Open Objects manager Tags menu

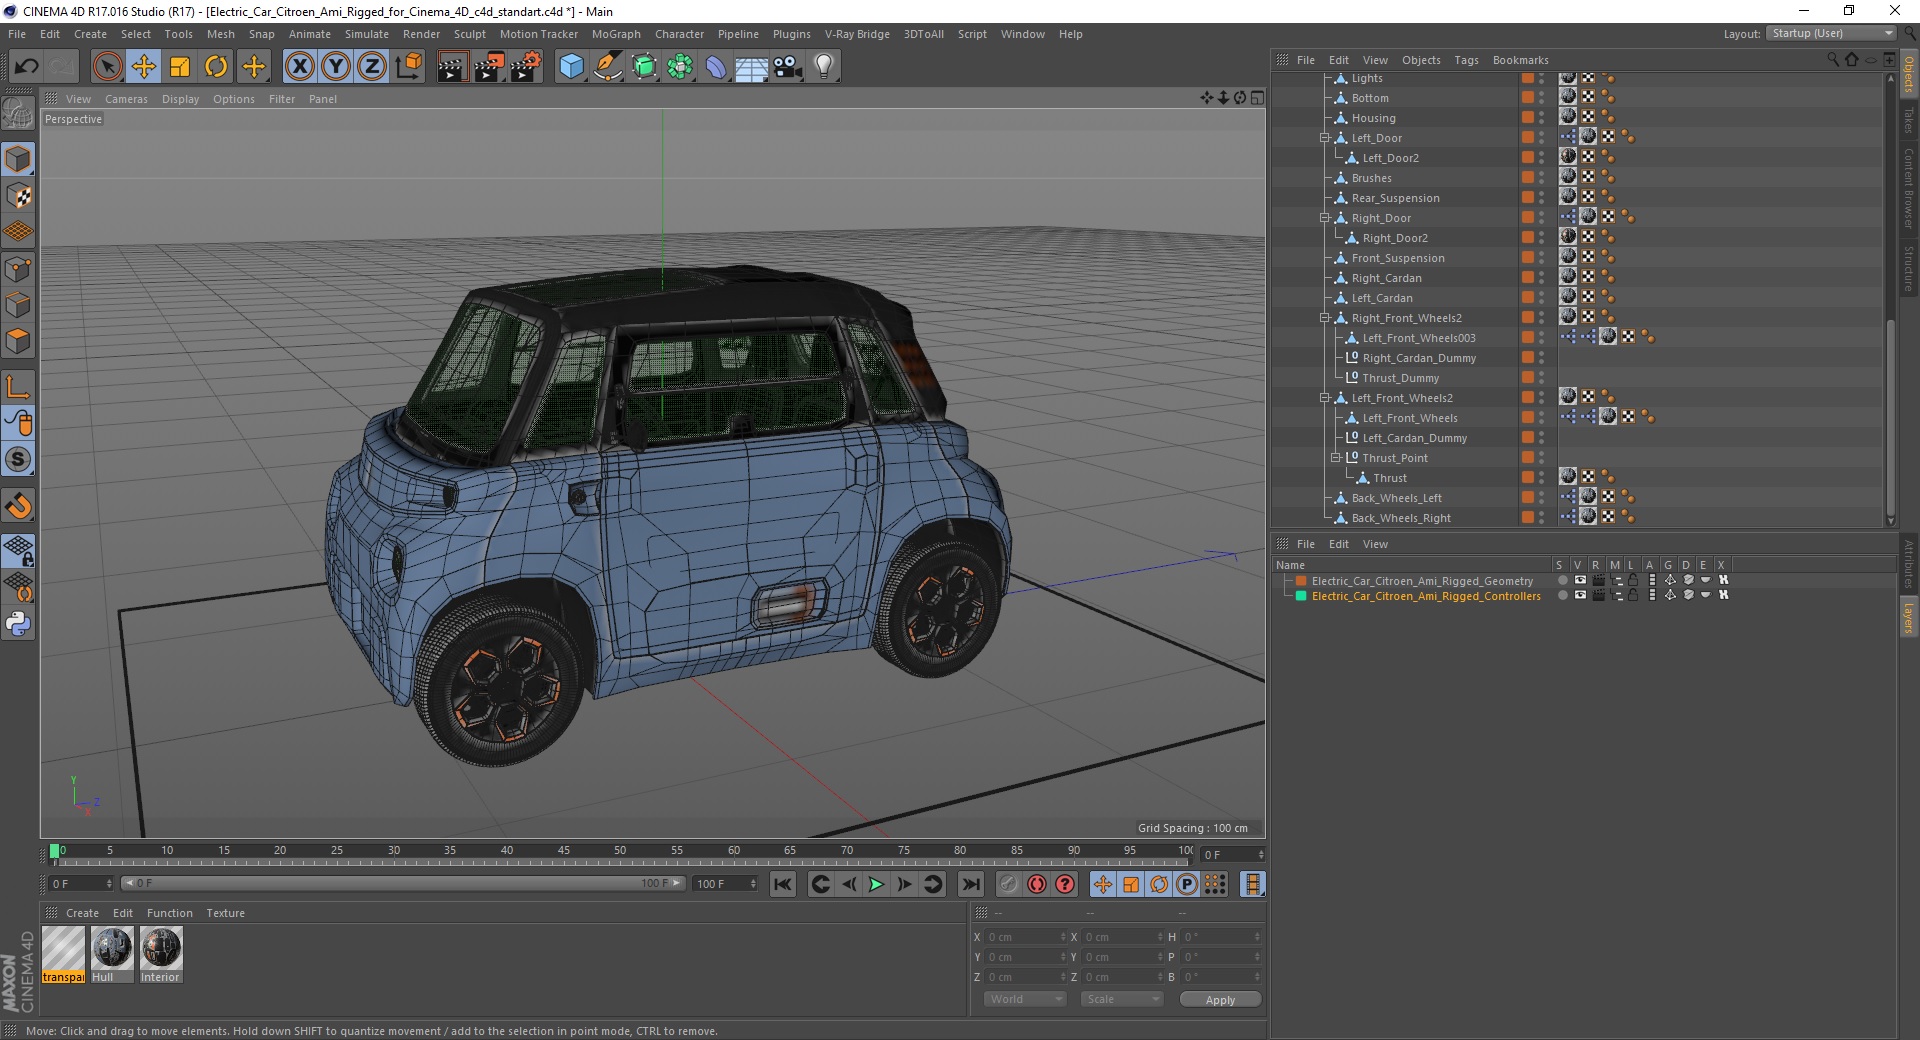(x=1466, y=60)
